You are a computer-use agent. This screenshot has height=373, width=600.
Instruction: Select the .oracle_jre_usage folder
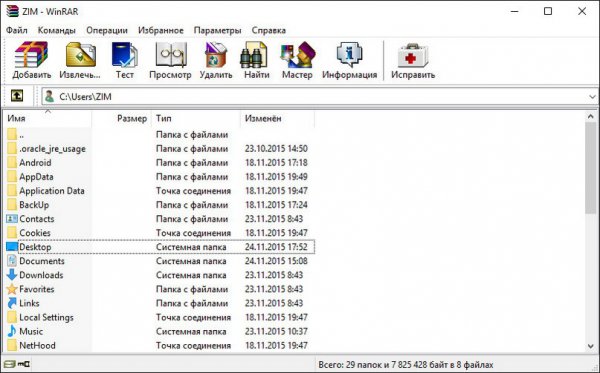pos(160,148)
